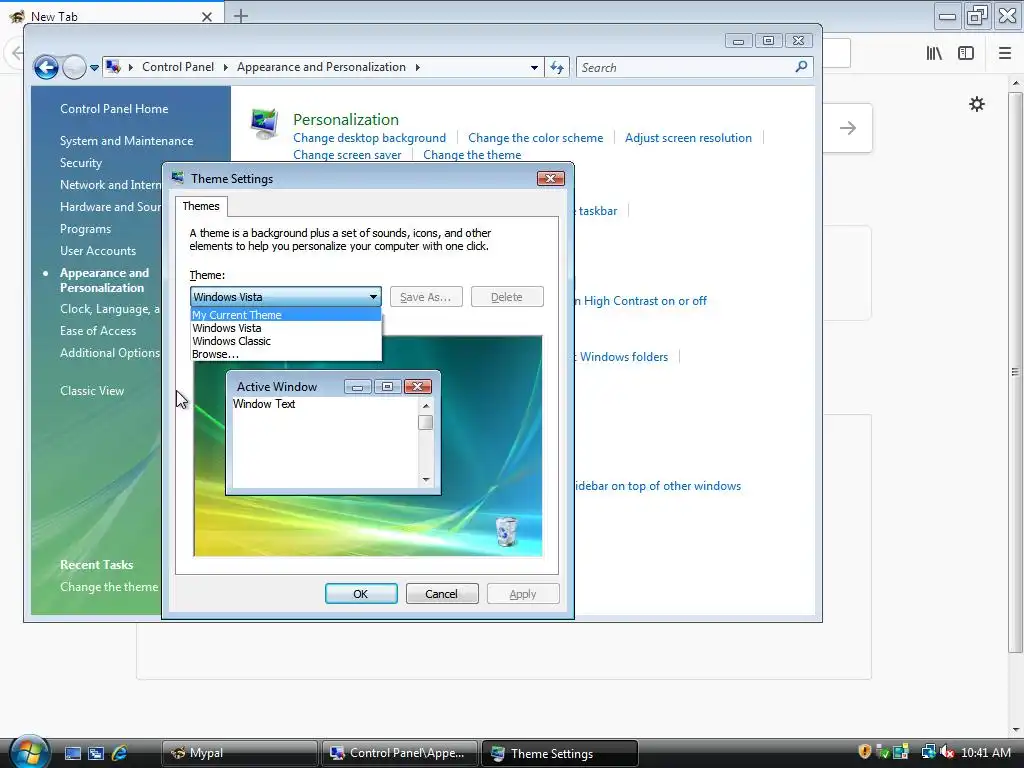1024x768 pixels.
Task: Click the Theme Settings title bar icon
Action: pos(178,178)
